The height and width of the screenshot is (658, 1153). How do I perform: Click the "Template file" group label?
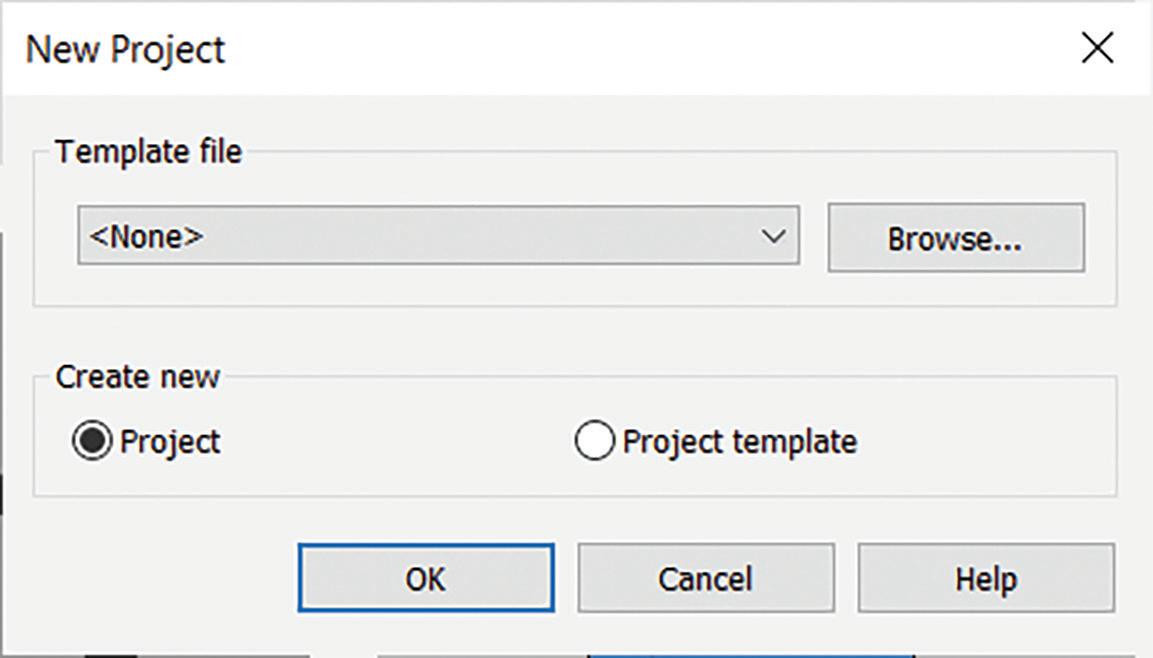tap(148, 152)
